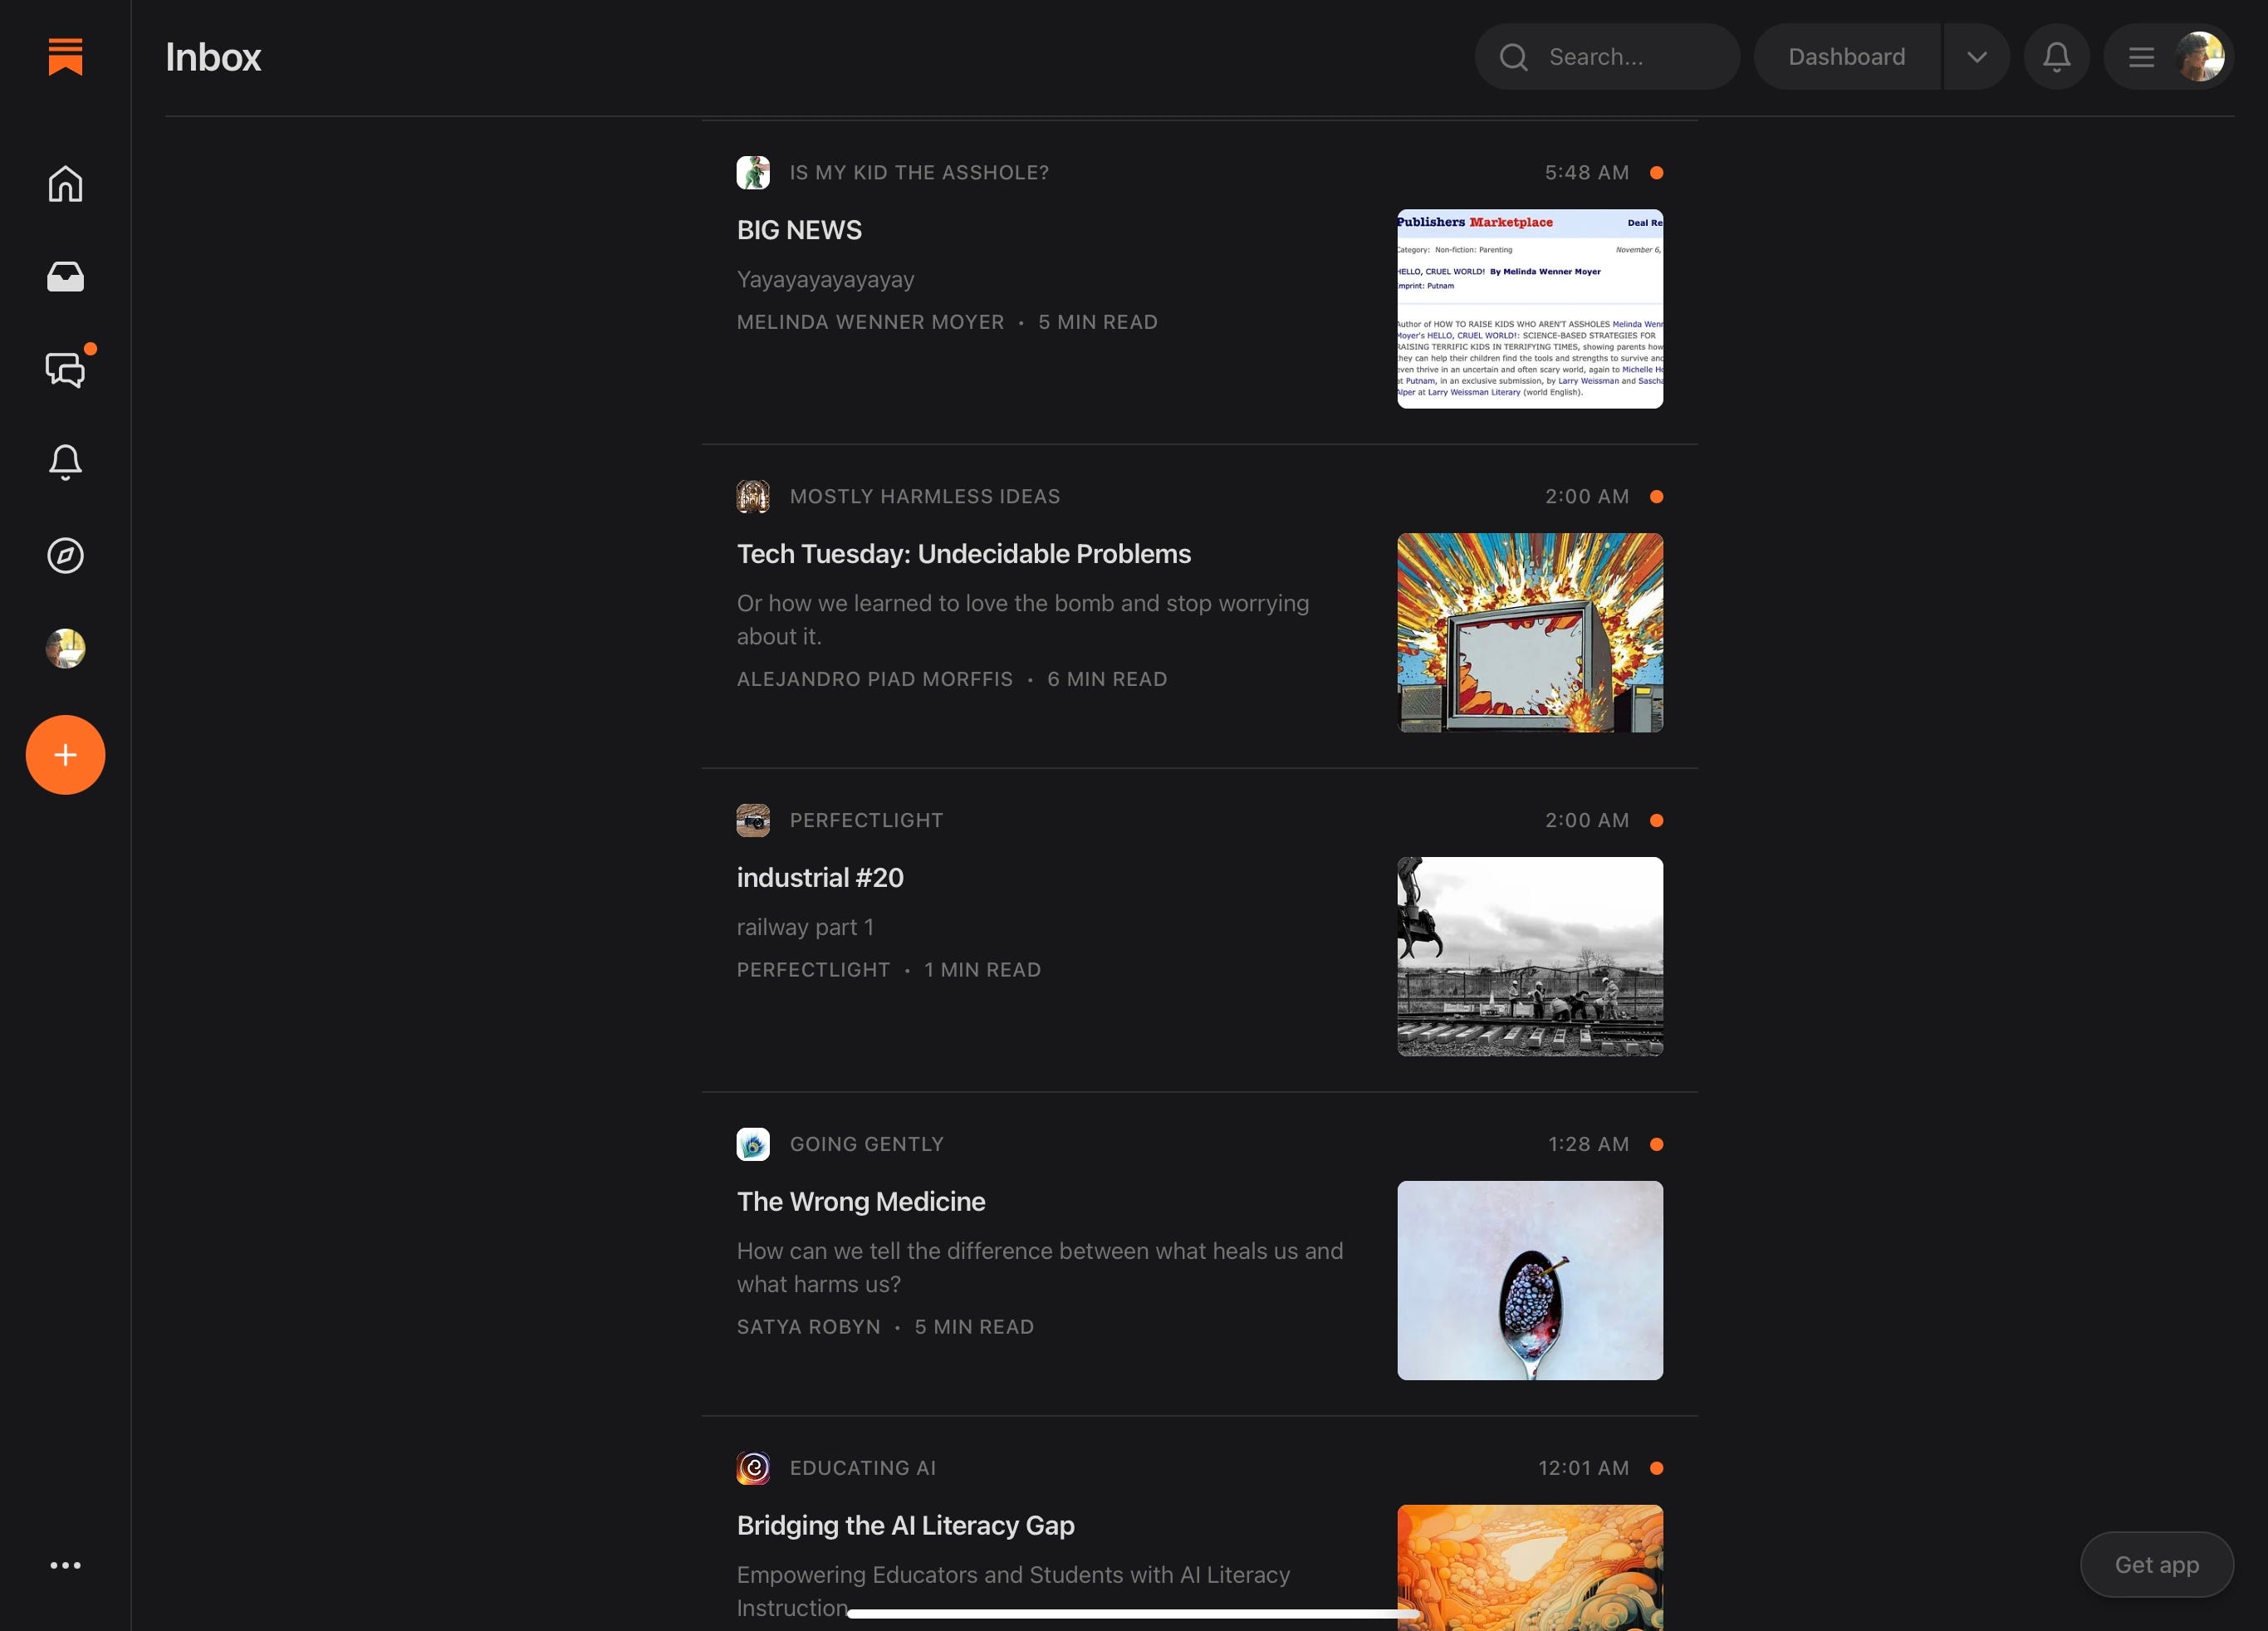Image resolution: width=2268 pixels, height=1631 pixels.
Task: Click unread dot on AI Literacy Gap post
Action: click(x=1656, y=1469)
